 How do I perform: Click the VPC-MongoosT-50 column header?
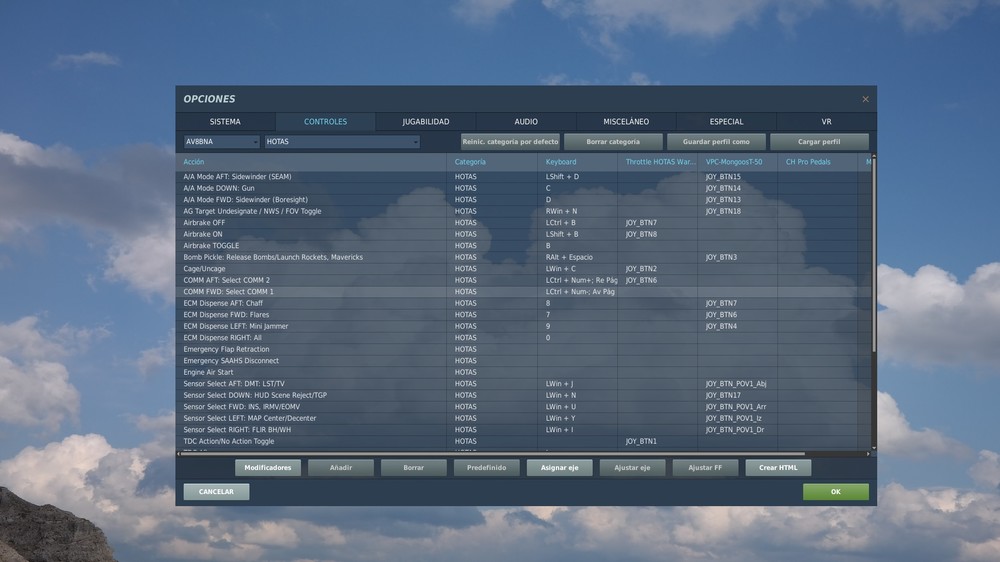click(x=738, y=162)
